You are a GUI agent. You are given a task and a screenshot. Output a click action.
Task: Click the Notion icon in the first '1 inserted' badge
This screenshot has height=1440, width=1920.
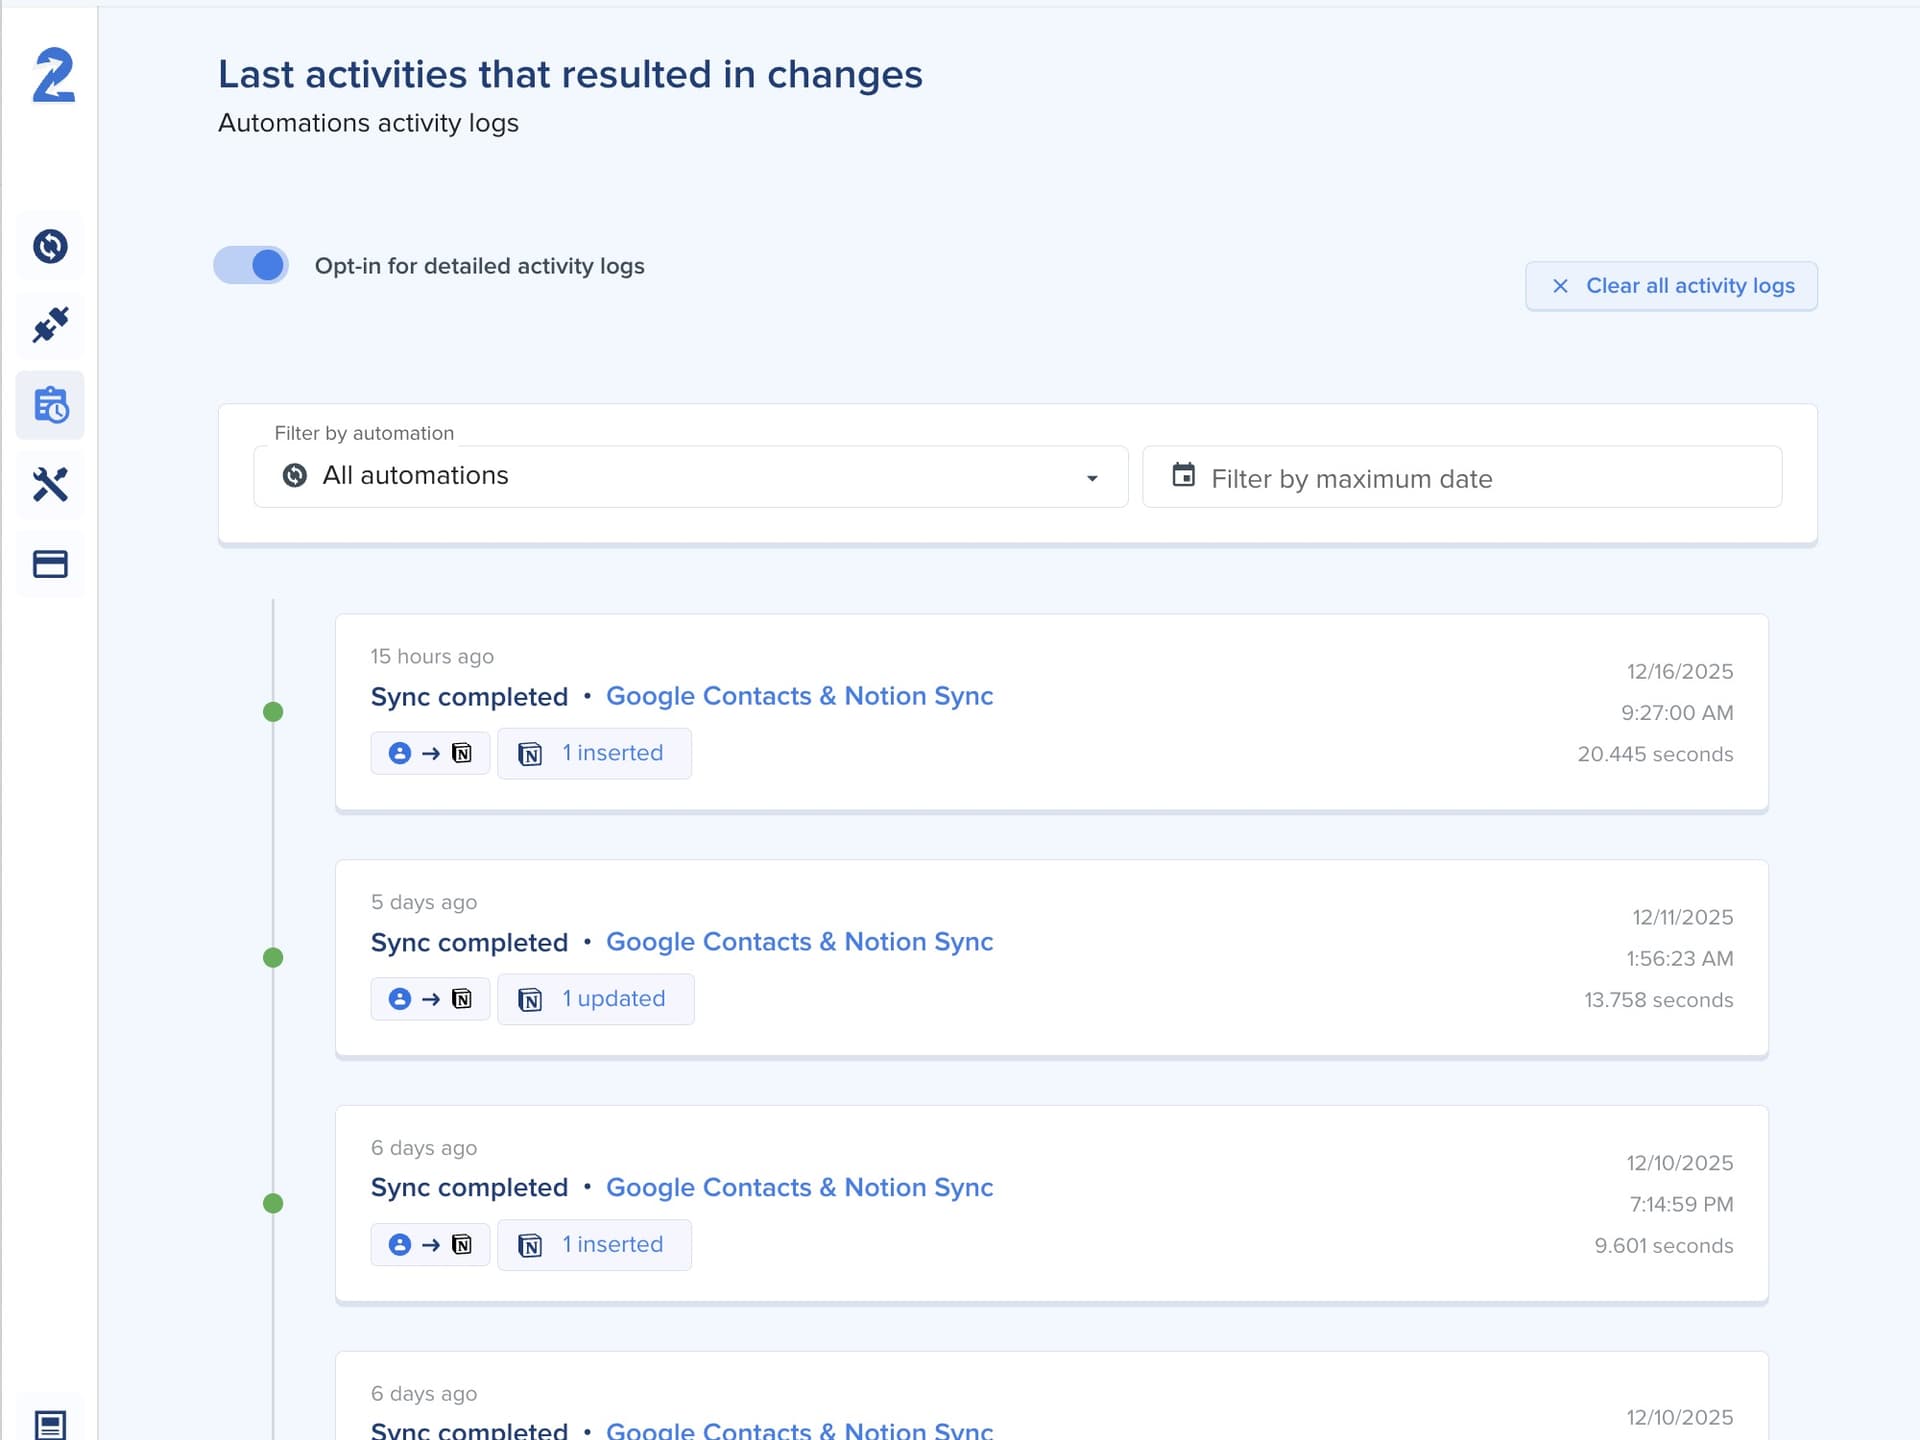coord(531,752)
